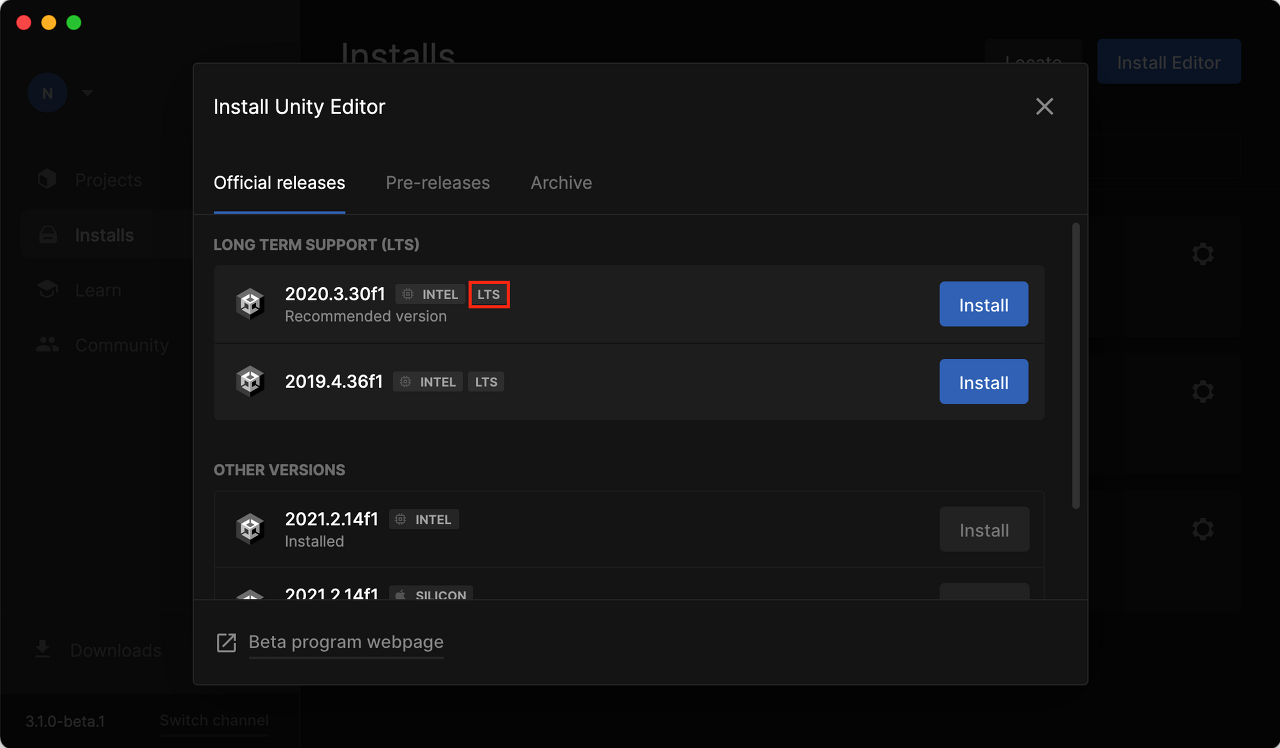Select the 2019.4.36f1 version text
The width and height of the screenshot is (1280, 748).
334,382
